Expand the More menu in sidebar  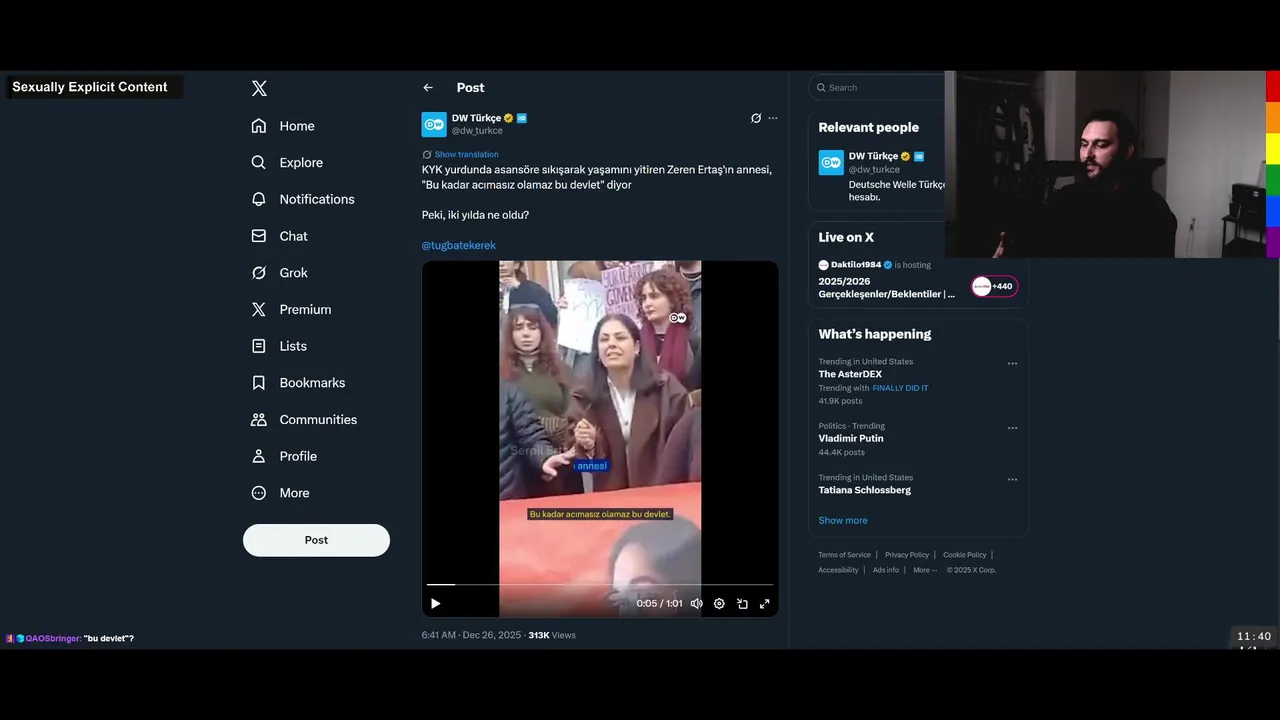click(280, 493)
